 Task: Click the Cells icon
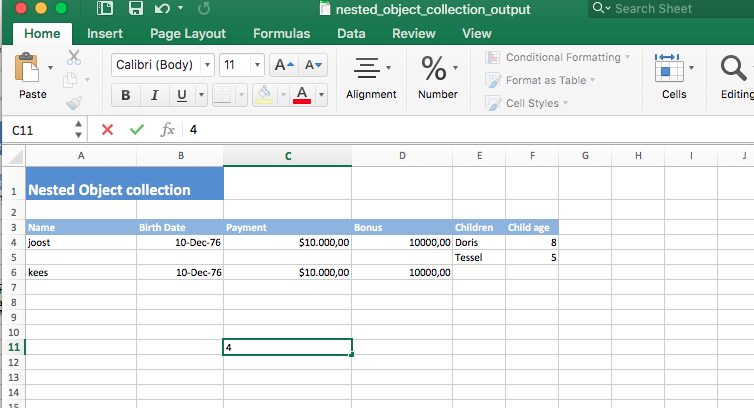pos(669,68)
